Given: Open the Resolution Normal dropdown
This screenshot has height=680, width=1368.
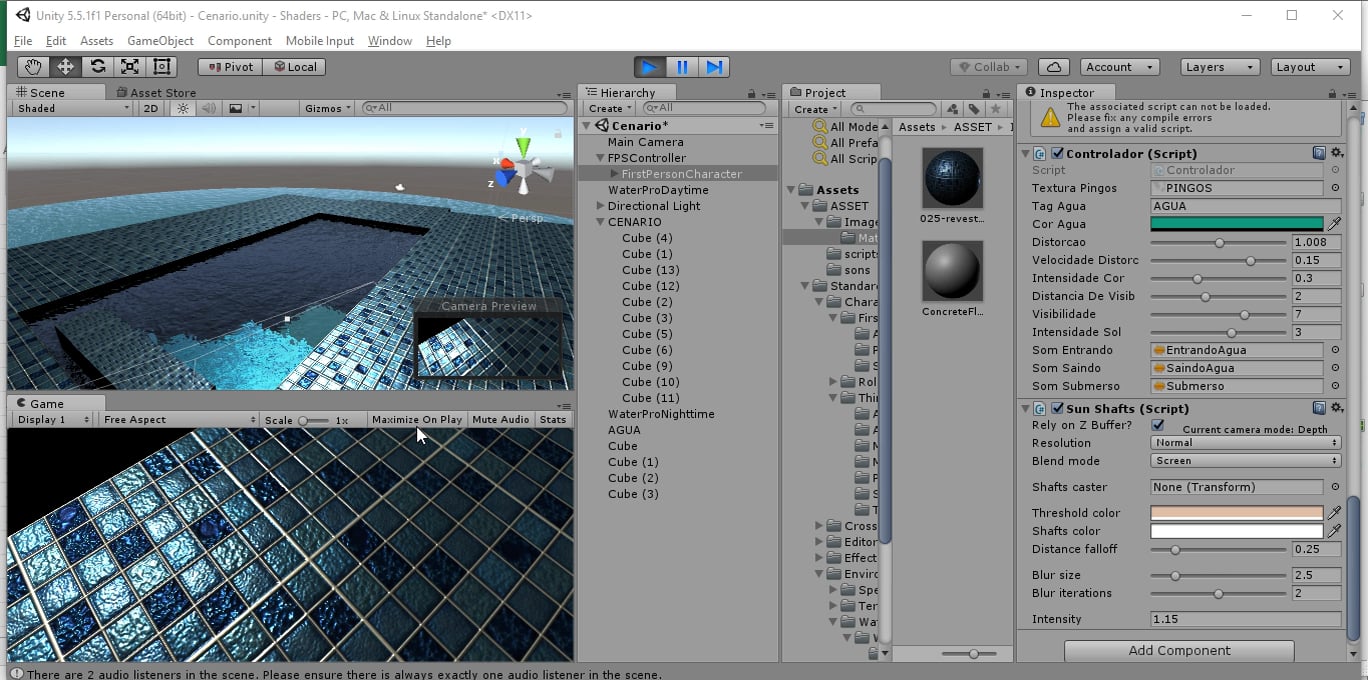Looking at the screenshot, I should 1246,443.
